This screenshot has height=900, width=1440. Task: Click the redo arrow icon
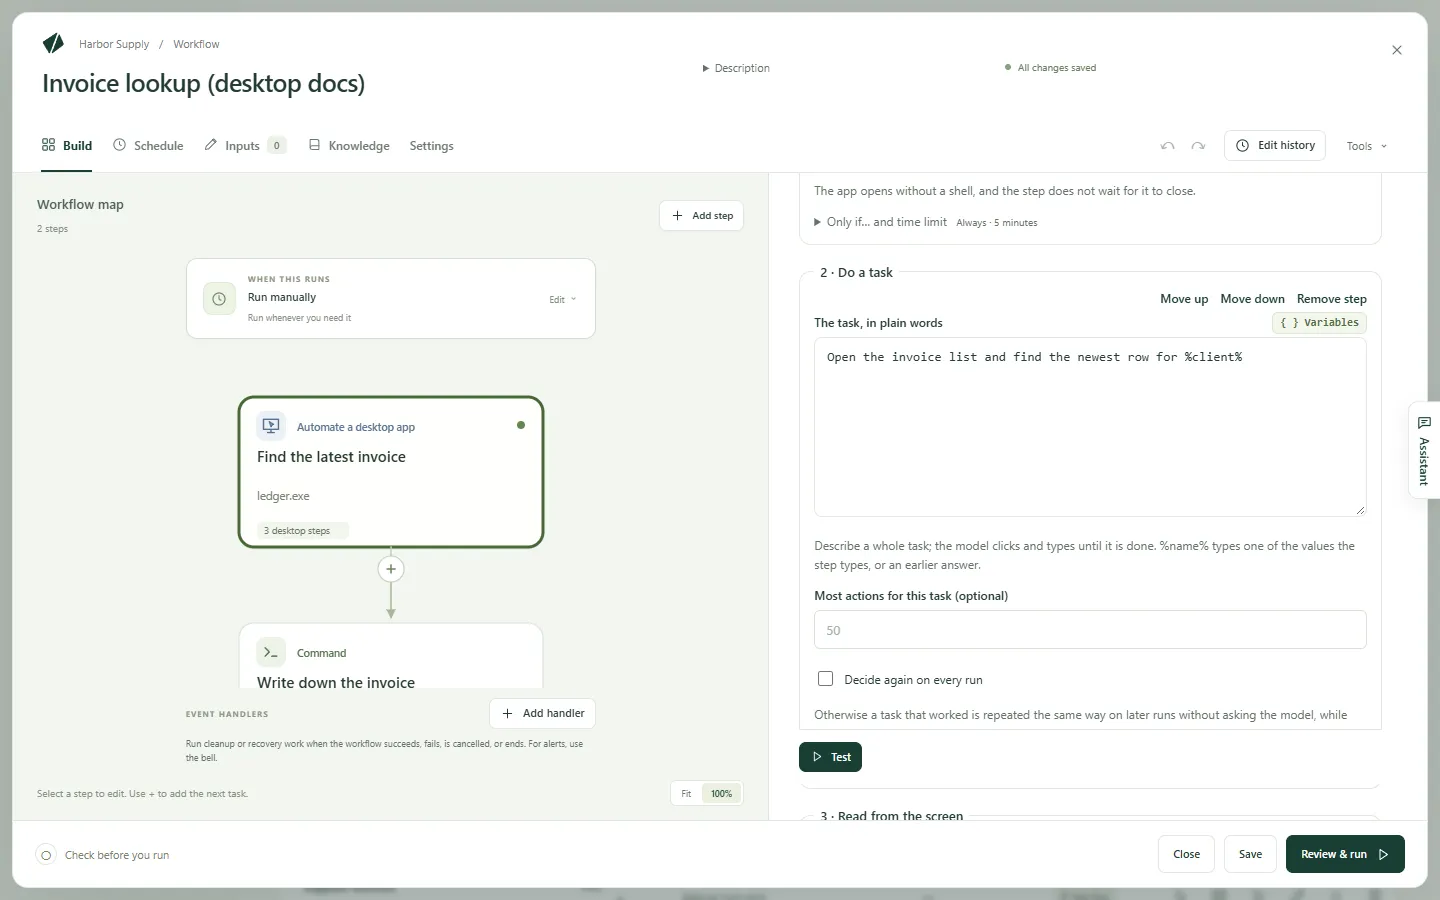coord(1198,146)
